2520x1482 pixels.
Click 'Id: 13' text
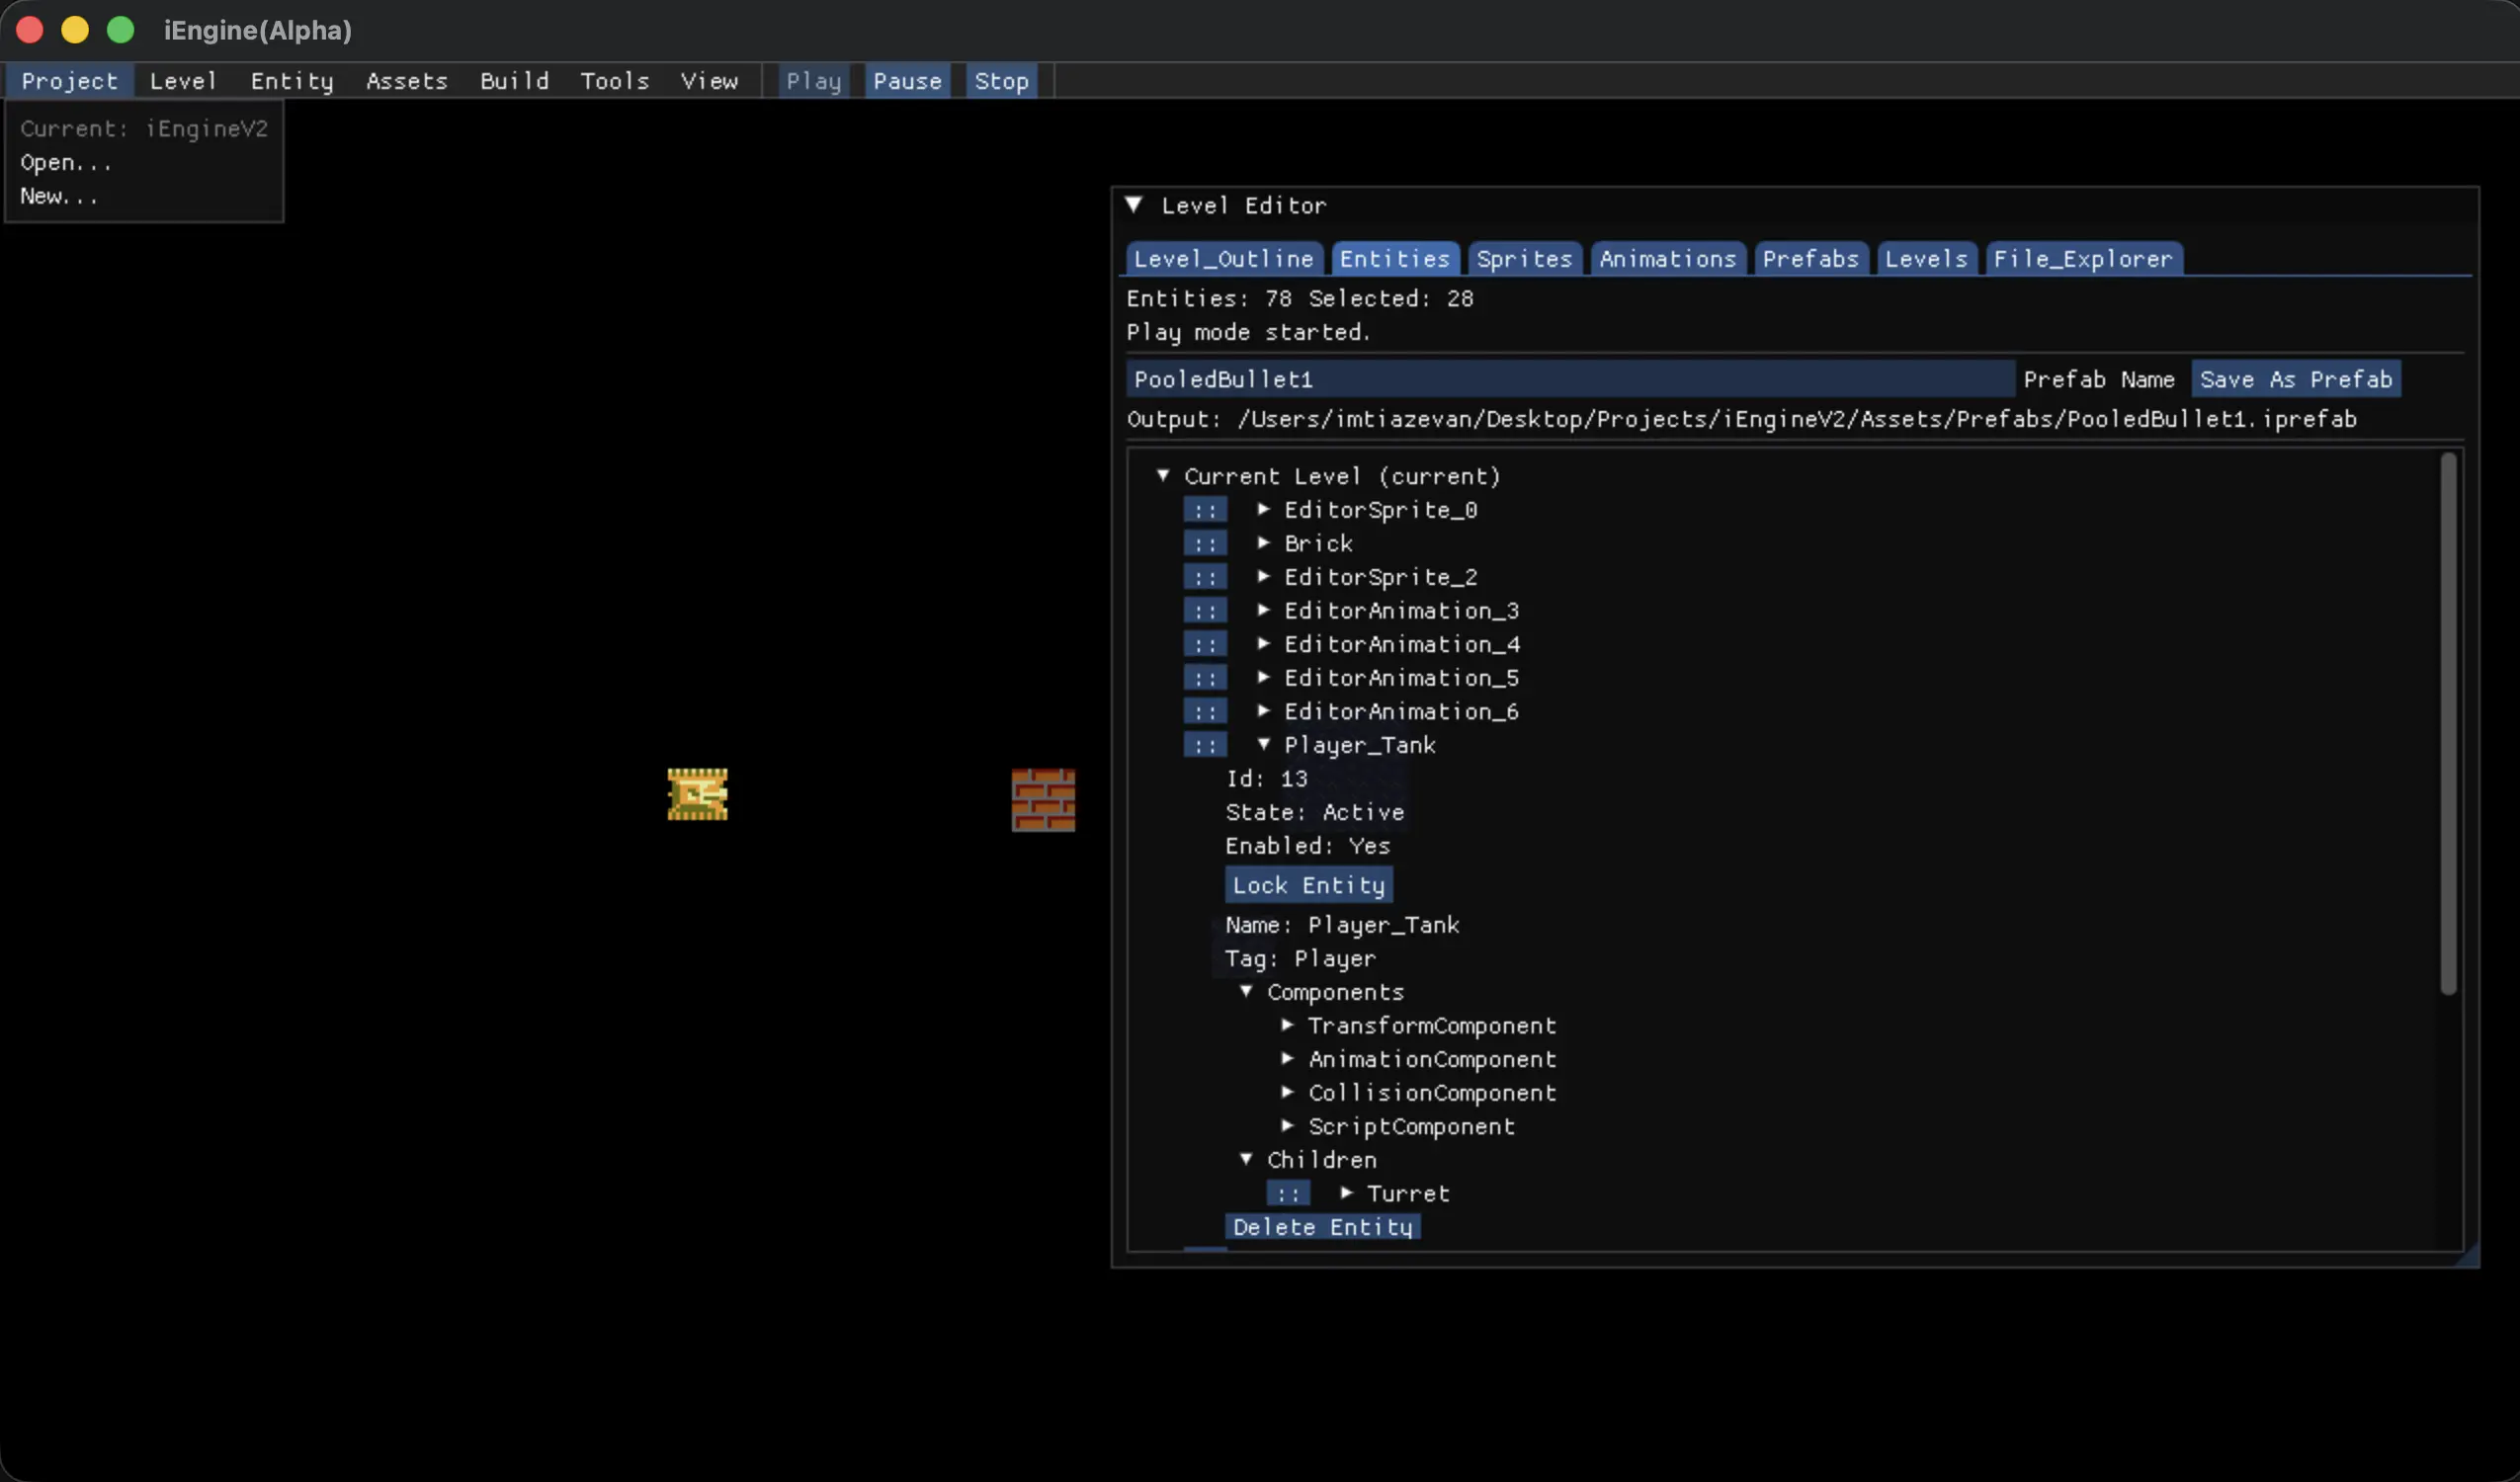click(1266, 779)
